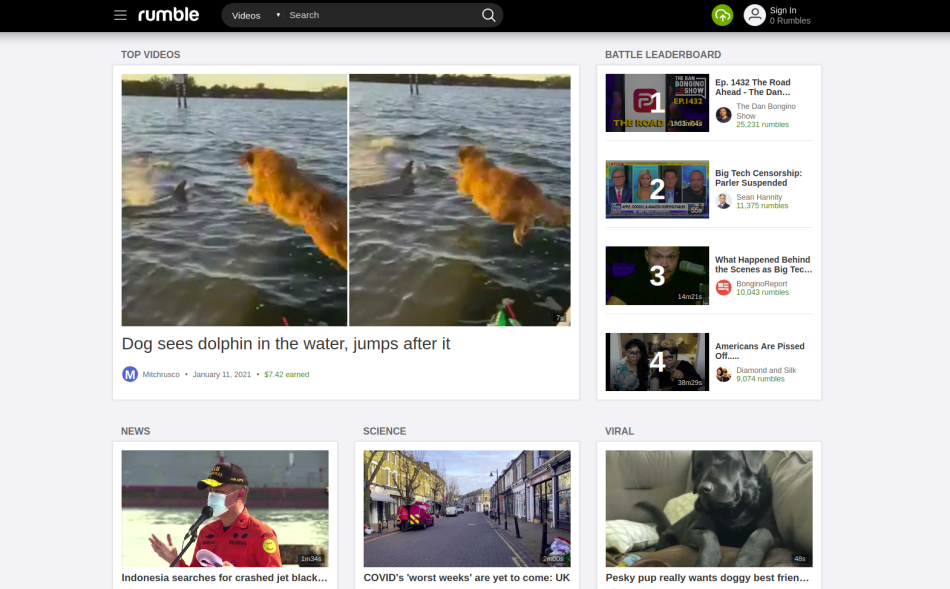
Task: Open the Ep. 1432 leaderboard thumbnail
Action: pos(656,102)
